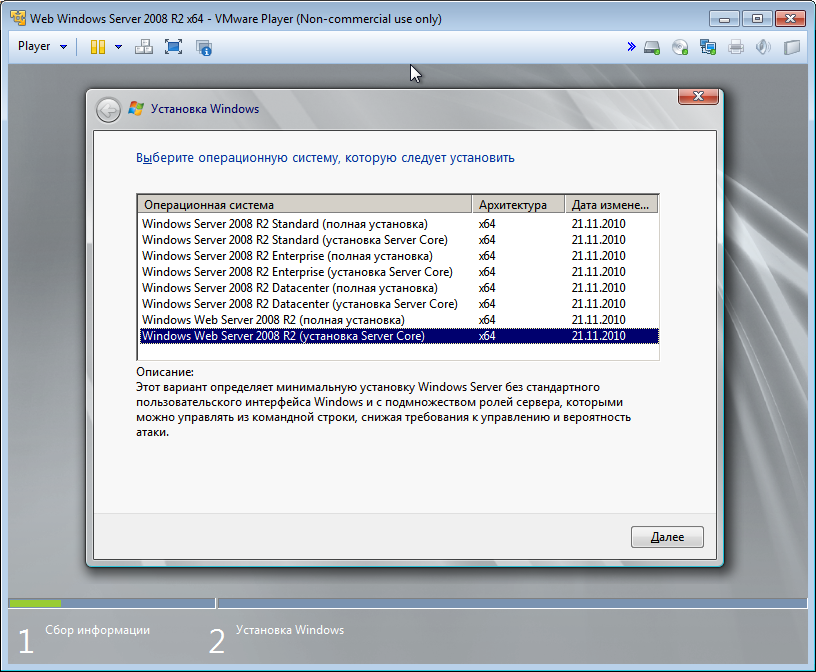This screenshot has height=672, width=816.
Task: Select Server 2008 R2 Standard (полная установка)
Action: [x=399, y=224]
